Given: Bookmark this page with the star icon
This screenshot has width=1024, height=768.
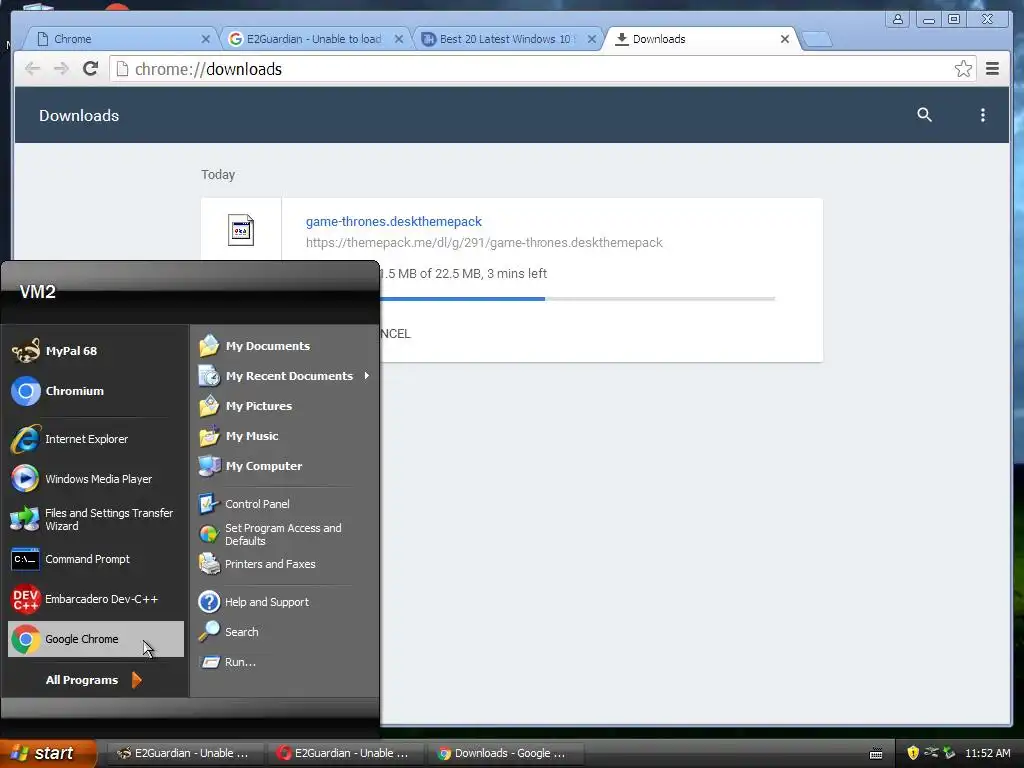Looking at the screenshot, I should click(x=963, y=69).
